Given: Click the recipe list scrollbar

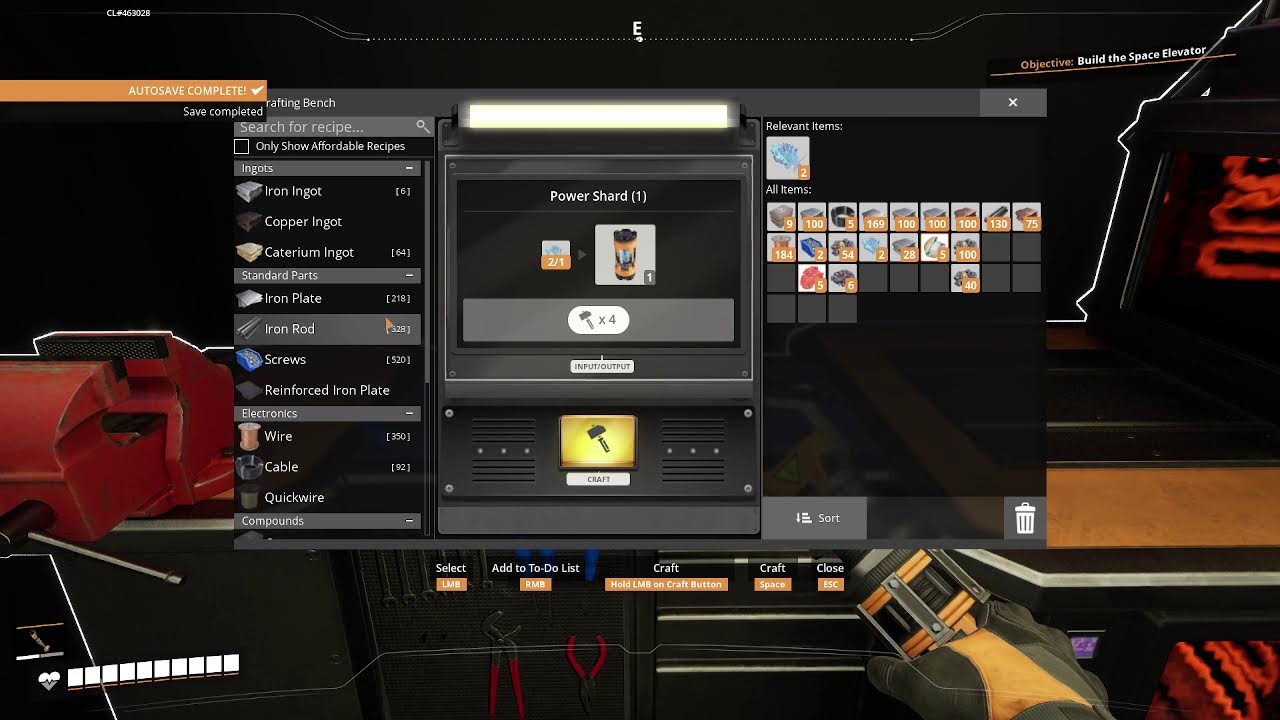Looking at the screenshot, I should point(429,270).
